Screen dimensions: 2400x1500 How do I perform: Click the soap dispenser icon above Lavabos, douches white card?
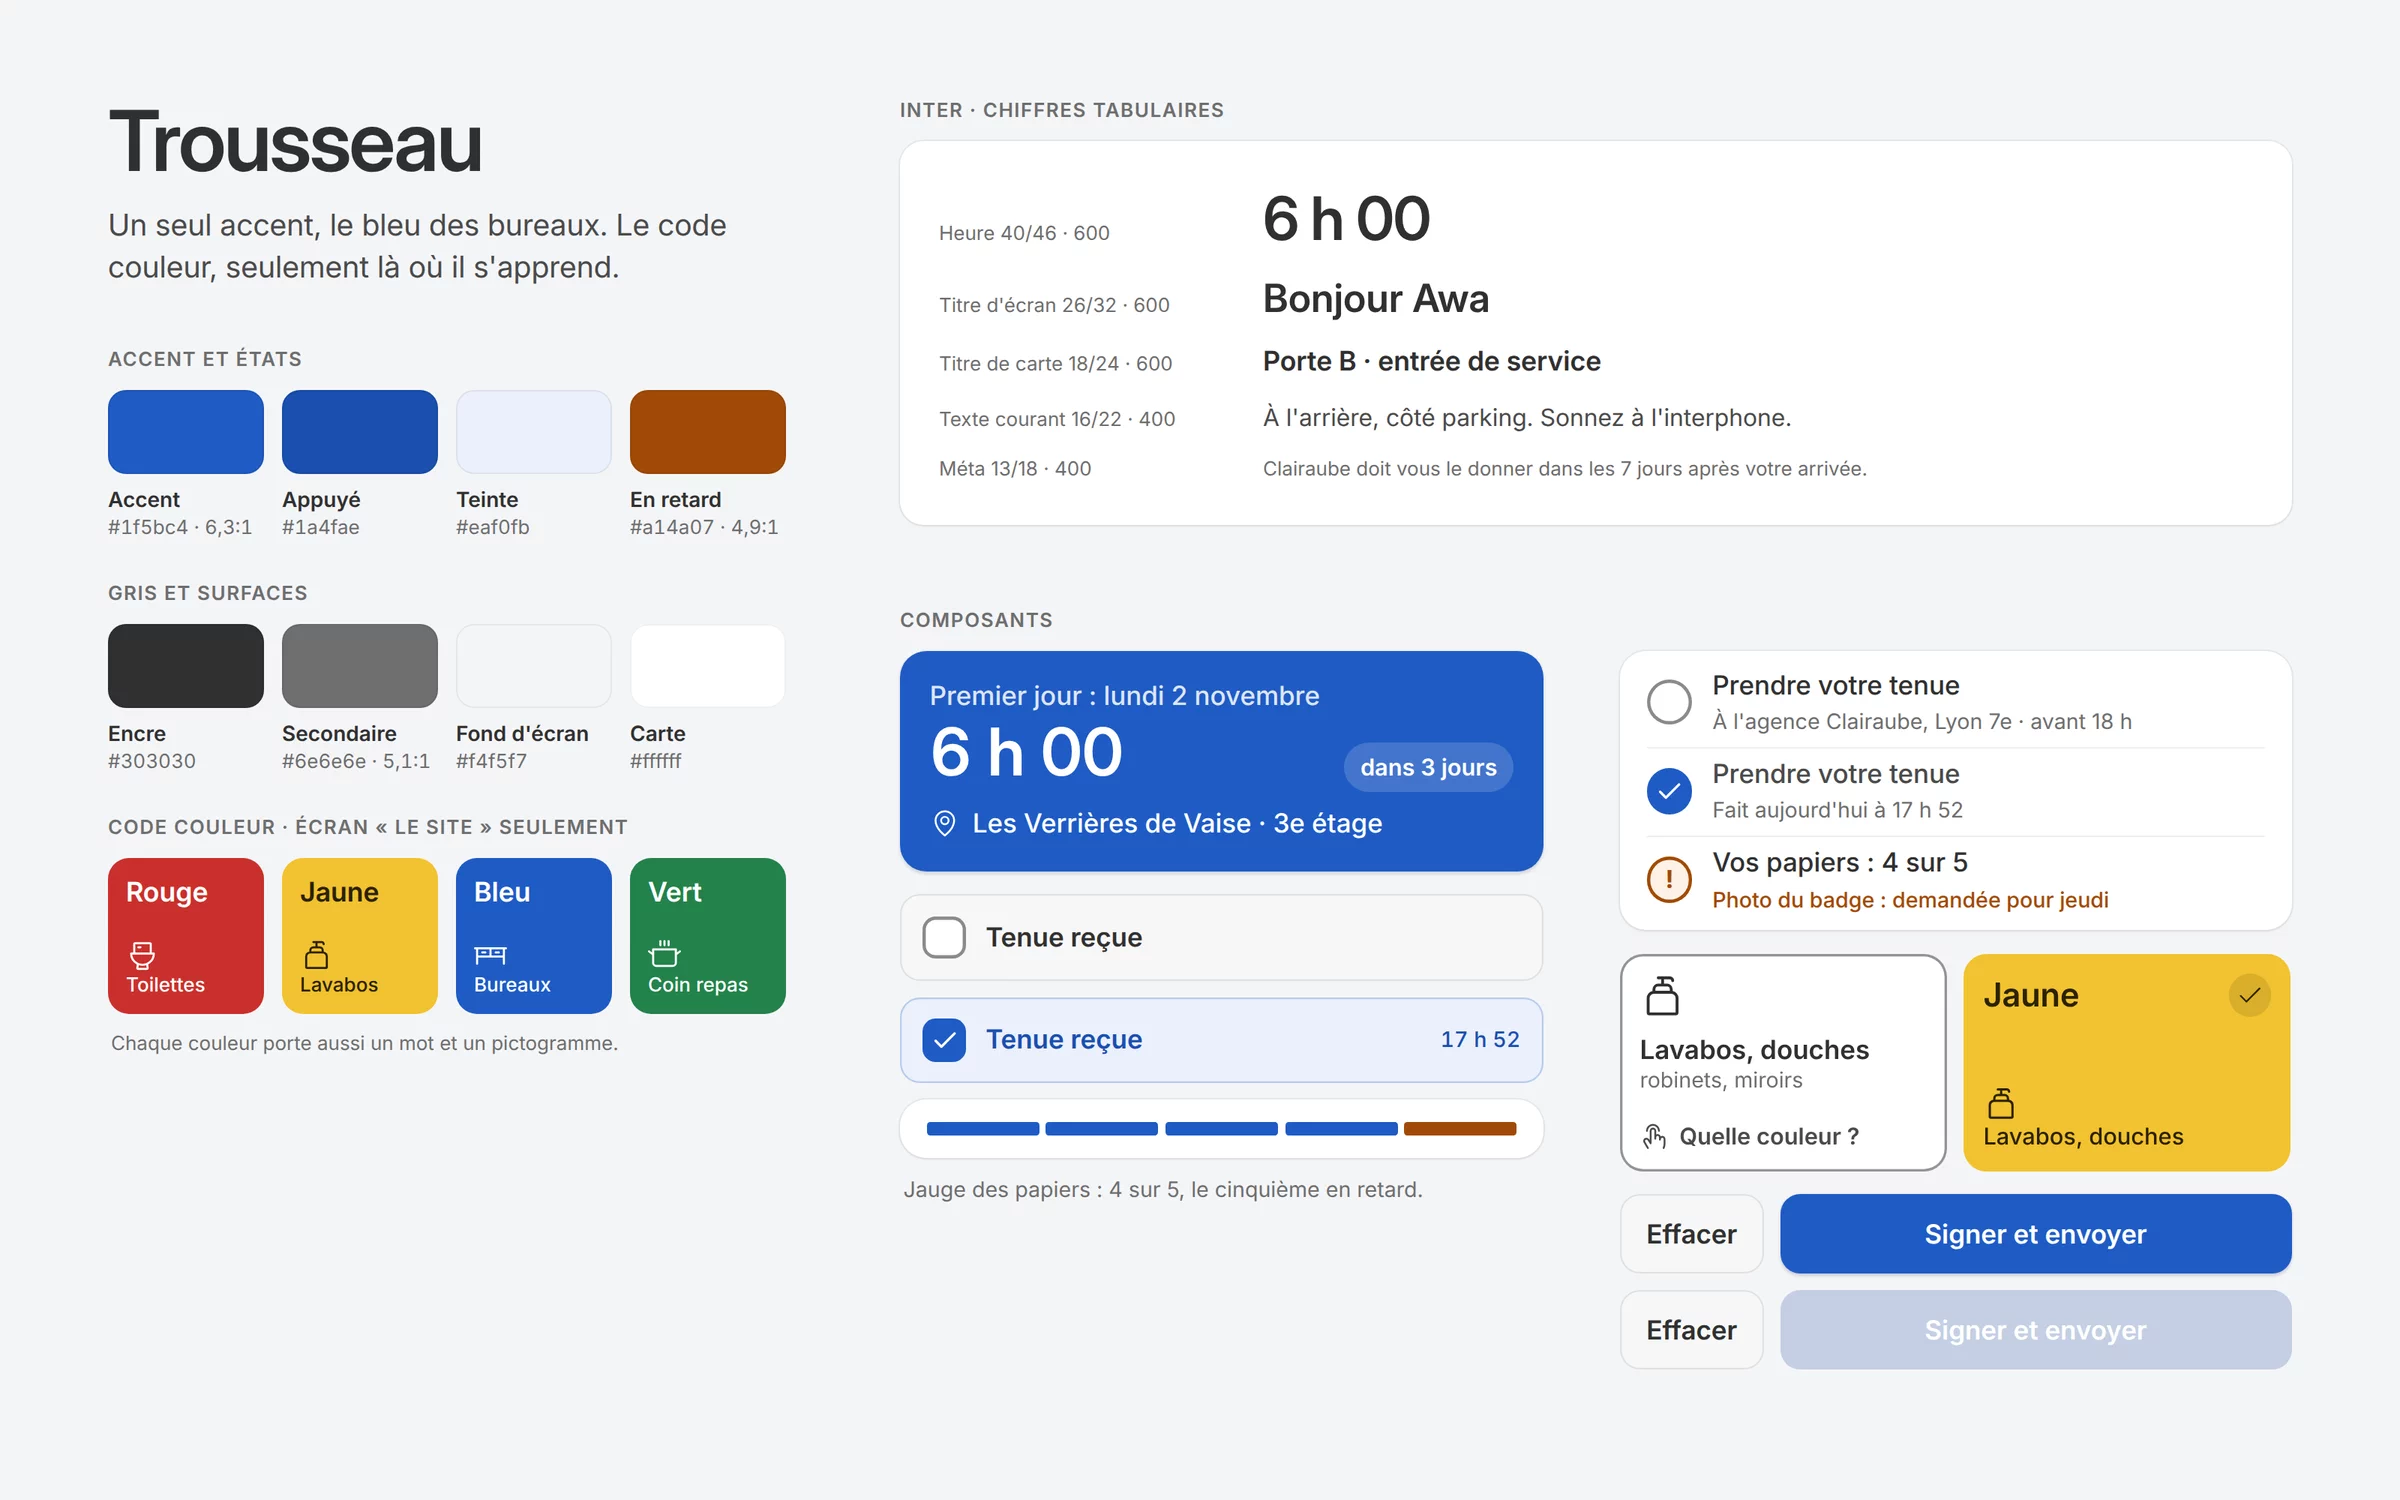click(x=1662, y=996)
